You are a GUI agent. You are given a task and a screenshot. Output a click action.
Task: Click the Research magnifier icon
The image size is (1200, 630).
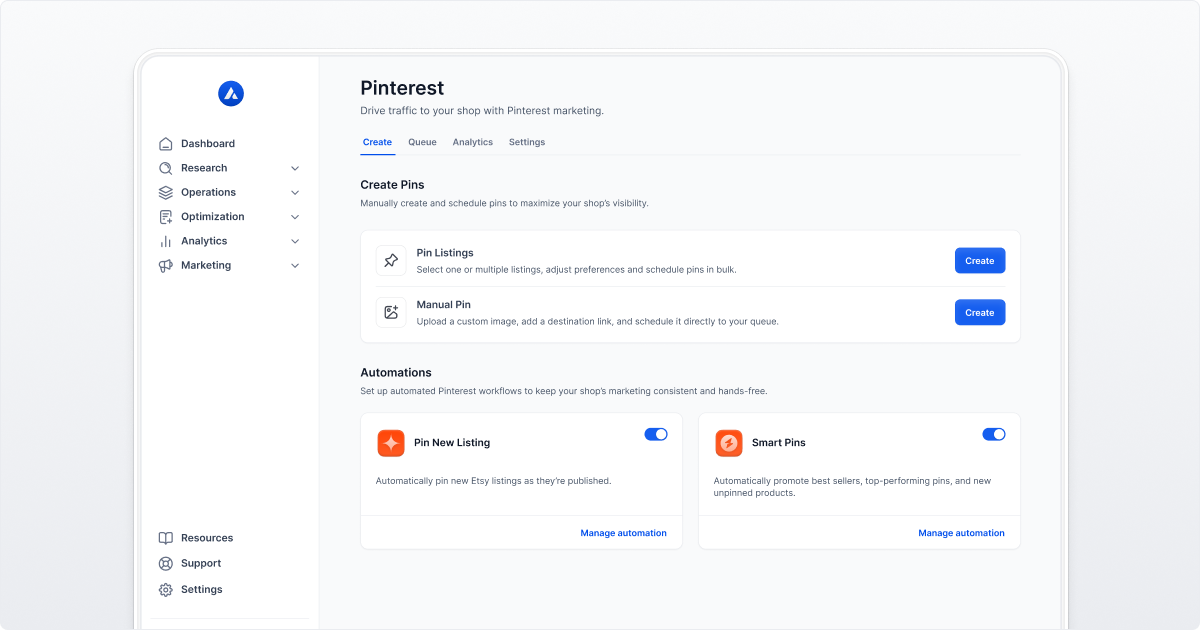point(166,168)
